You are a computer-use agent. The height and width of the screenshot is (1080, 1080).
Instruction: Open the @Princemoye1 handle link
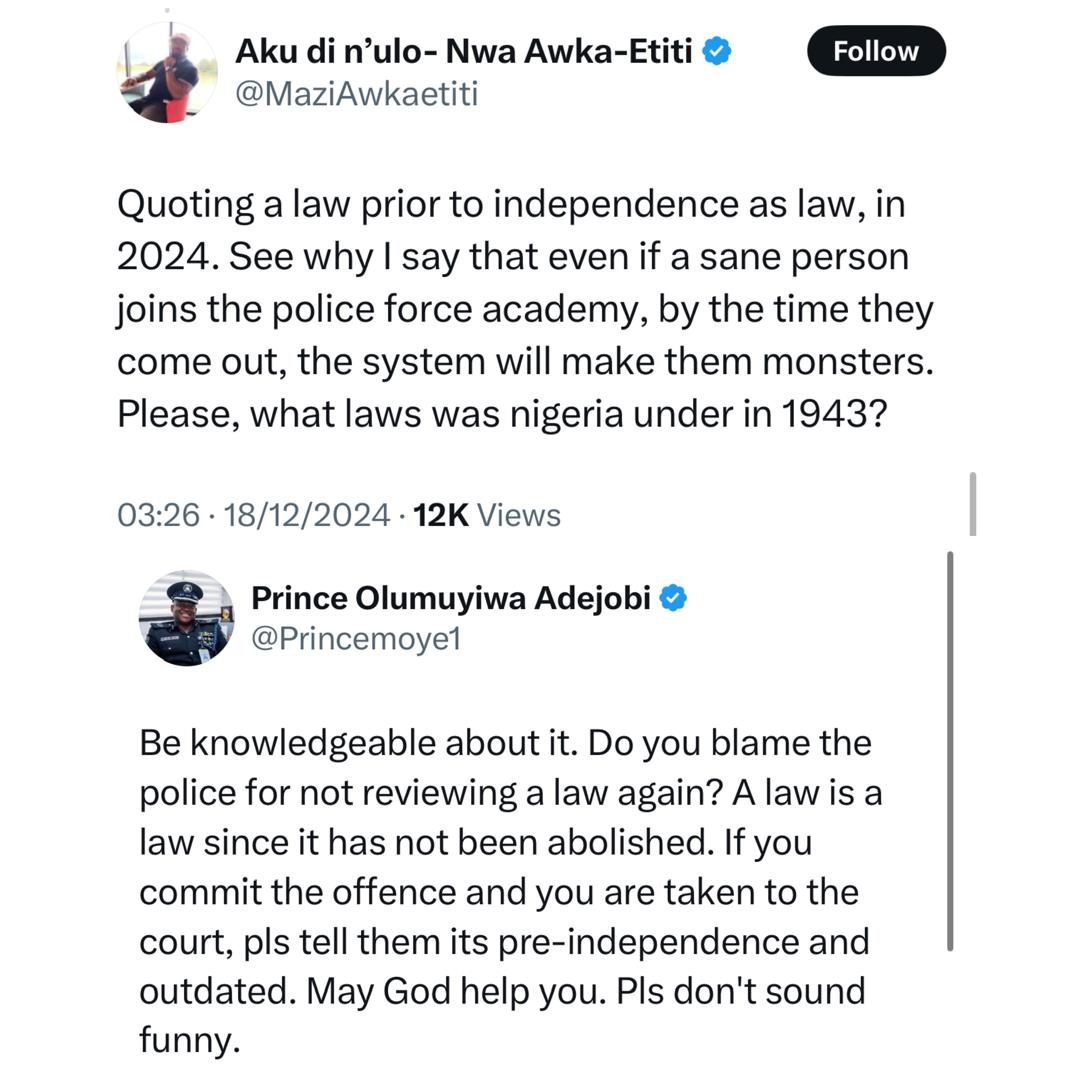[355, 638]
